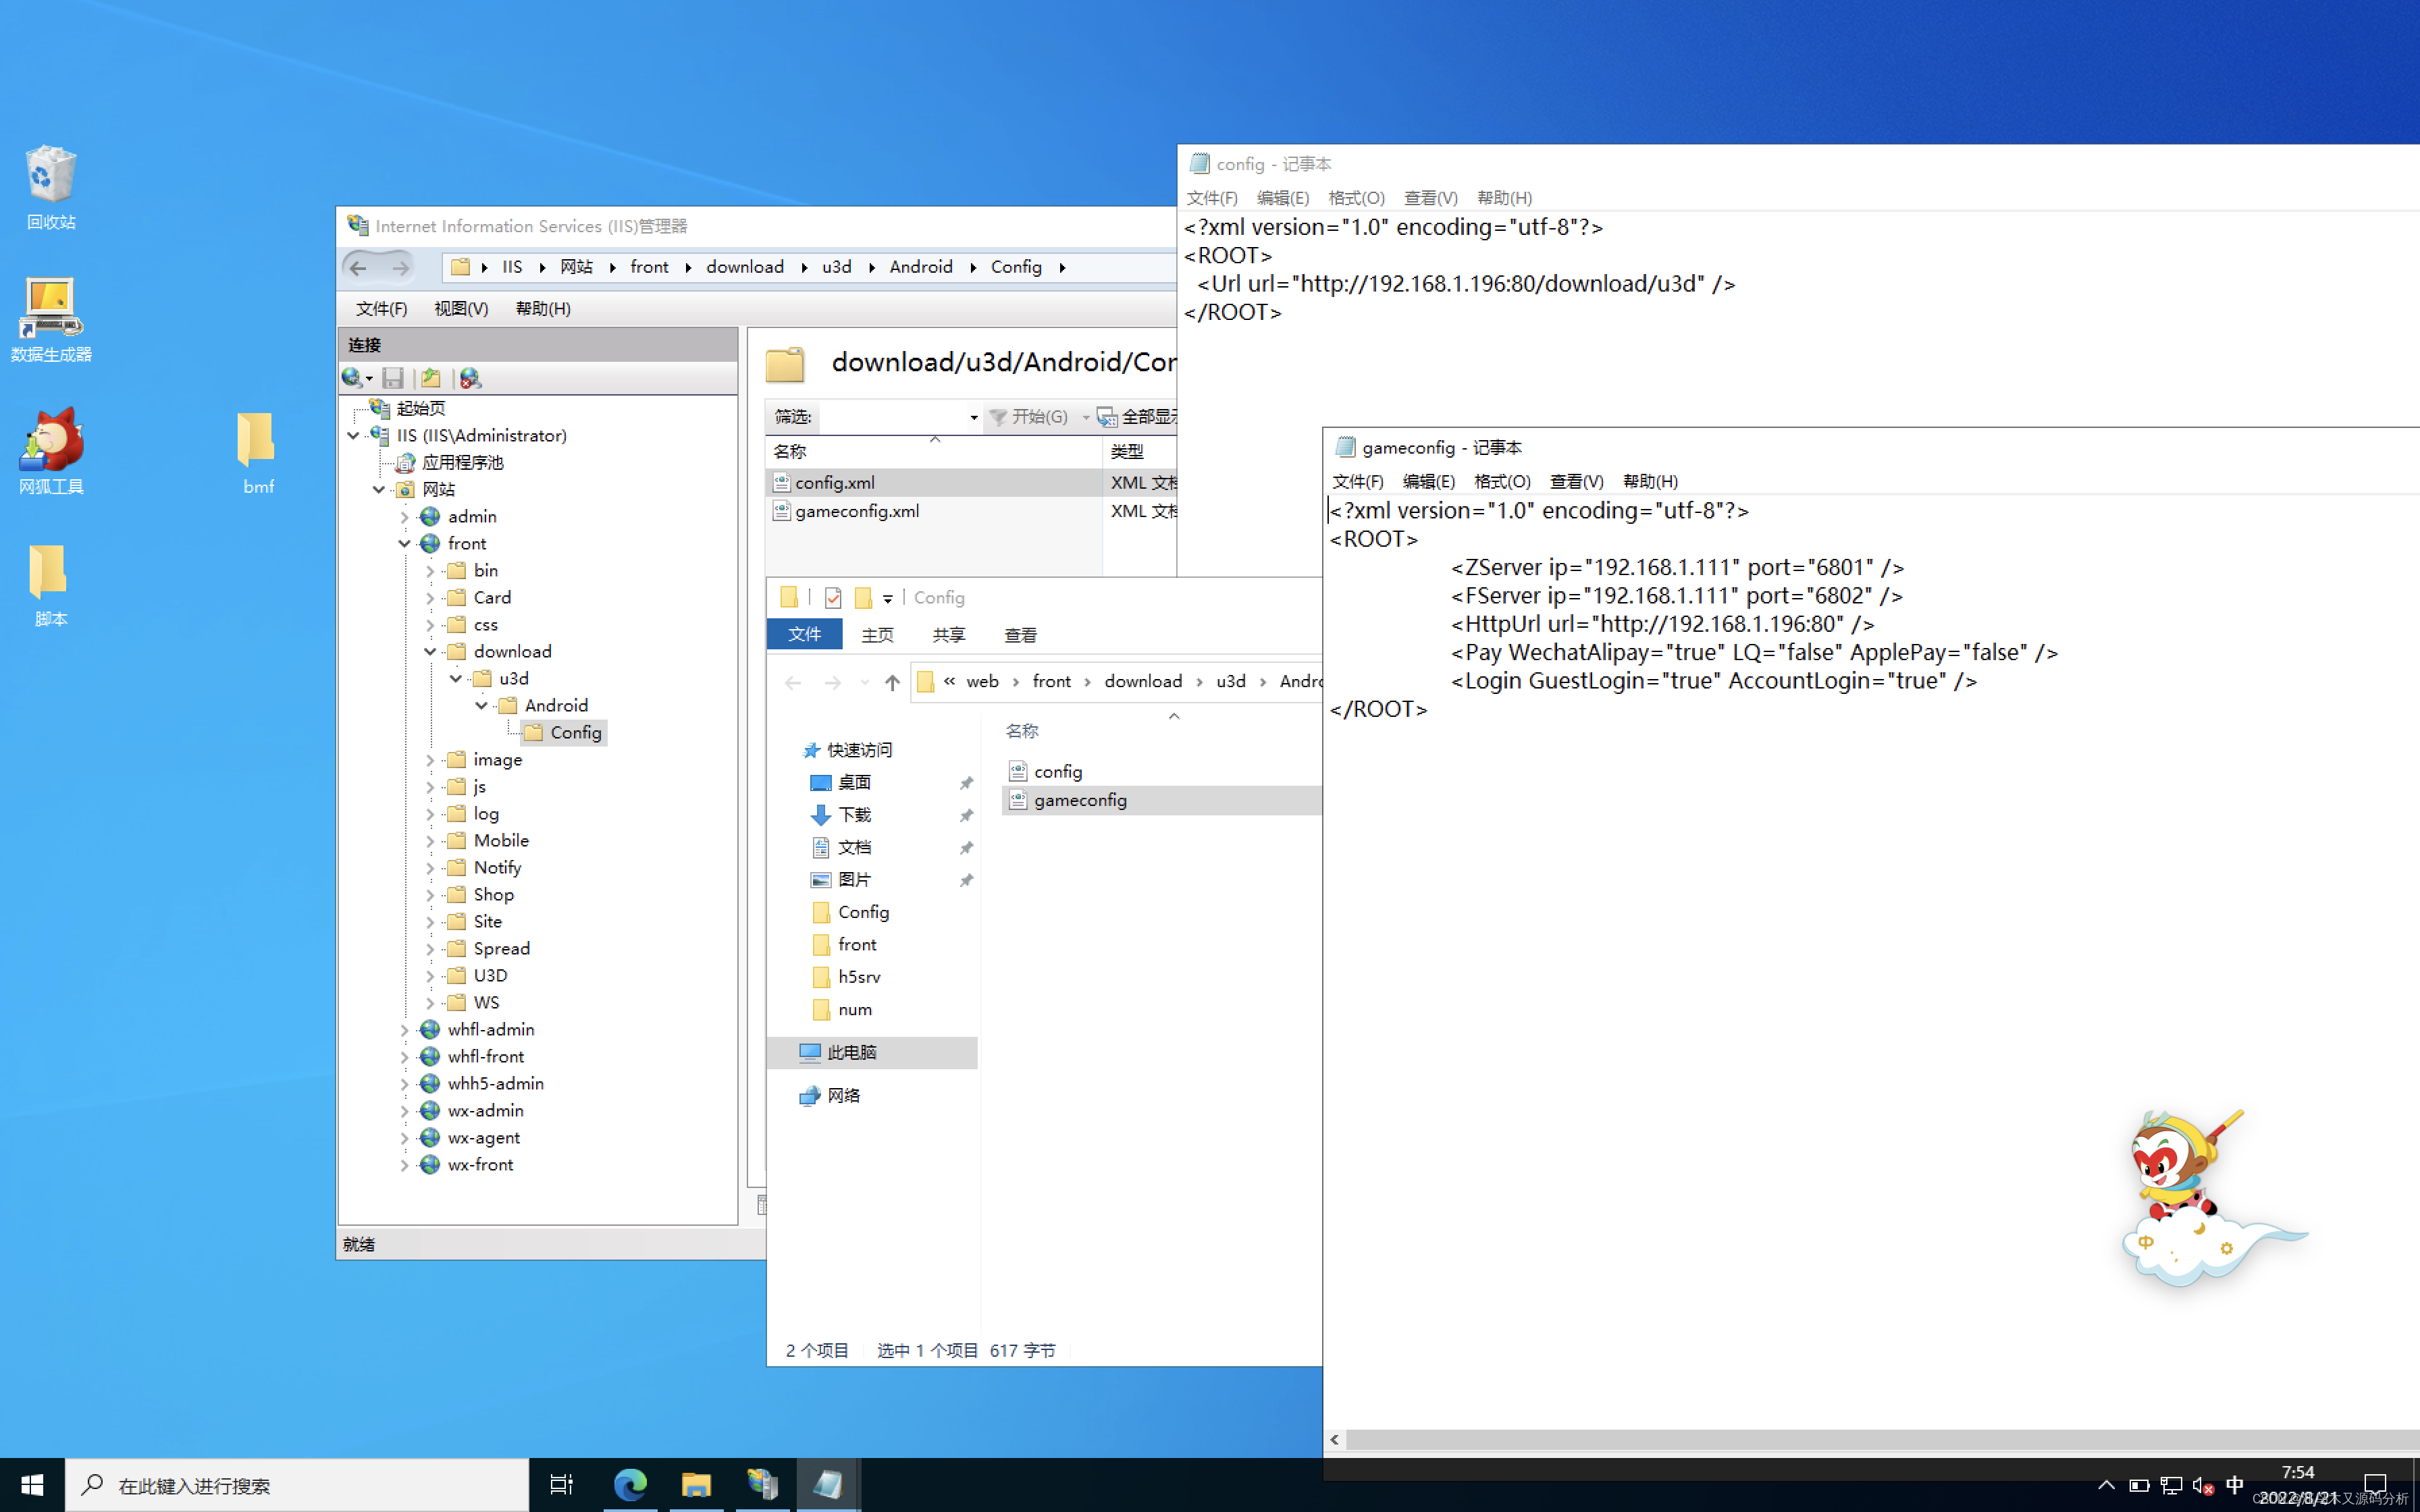Image resolution: width=2420 pixels, height=1512 pixels.
Task: Collapse the front site tree node
Action: (405, 543)
